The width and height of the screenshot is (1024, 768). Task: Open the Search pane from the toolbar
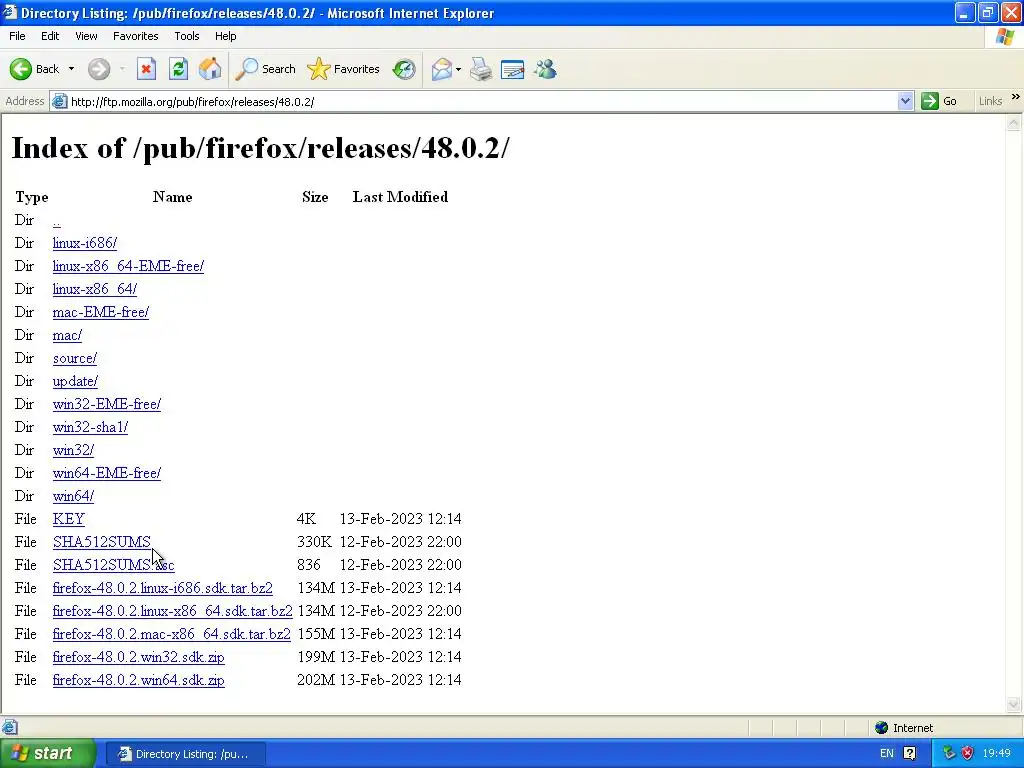point(265,69)
